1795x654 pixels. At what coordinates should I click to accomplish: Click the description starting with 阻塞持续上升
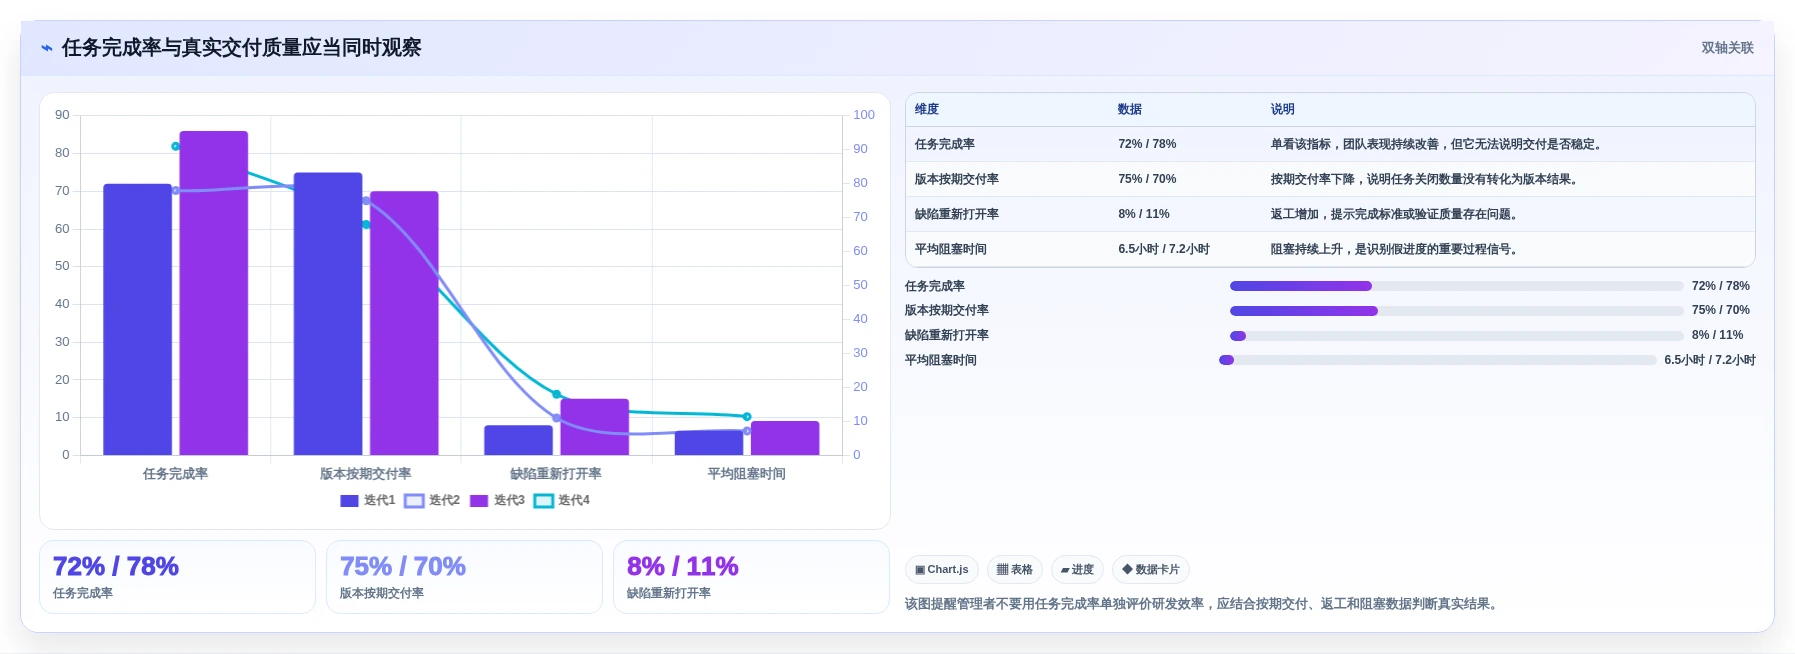[x=1396, y=249]
